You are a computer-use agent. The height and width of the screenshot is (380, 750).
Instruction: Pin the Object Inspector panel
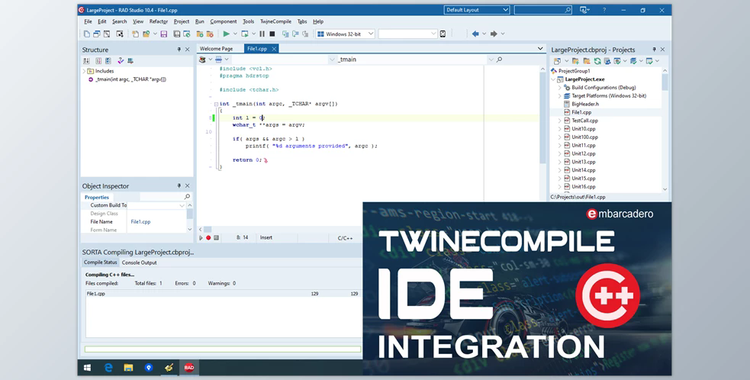coord(179,186)
